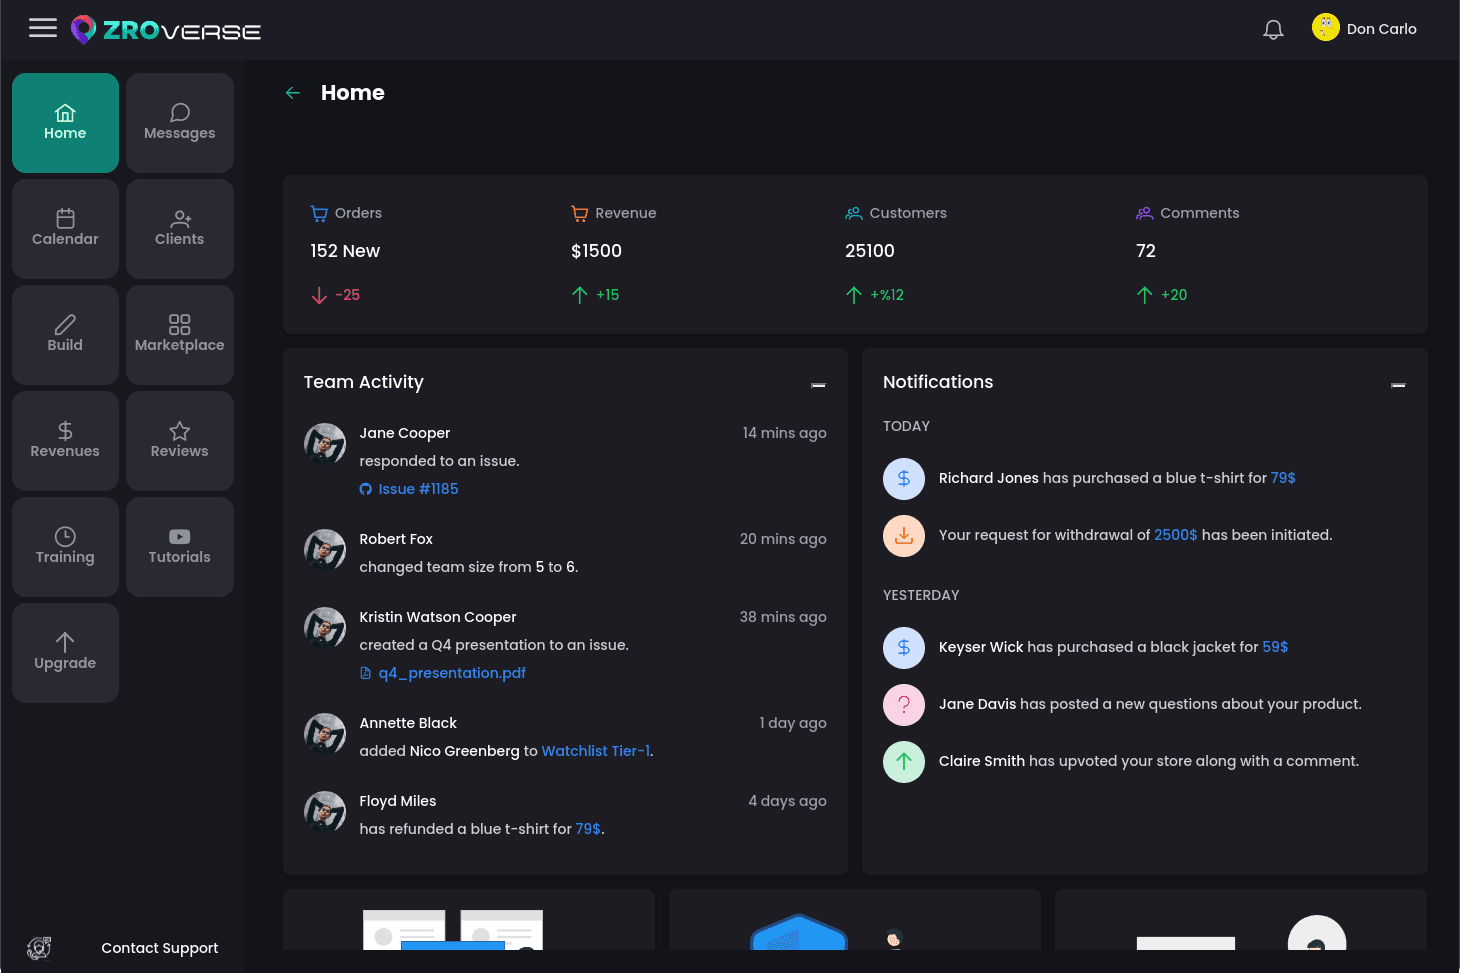Click Contact Support
Image resolution: width=1460 pixels, height=973 pixels.
160,948
